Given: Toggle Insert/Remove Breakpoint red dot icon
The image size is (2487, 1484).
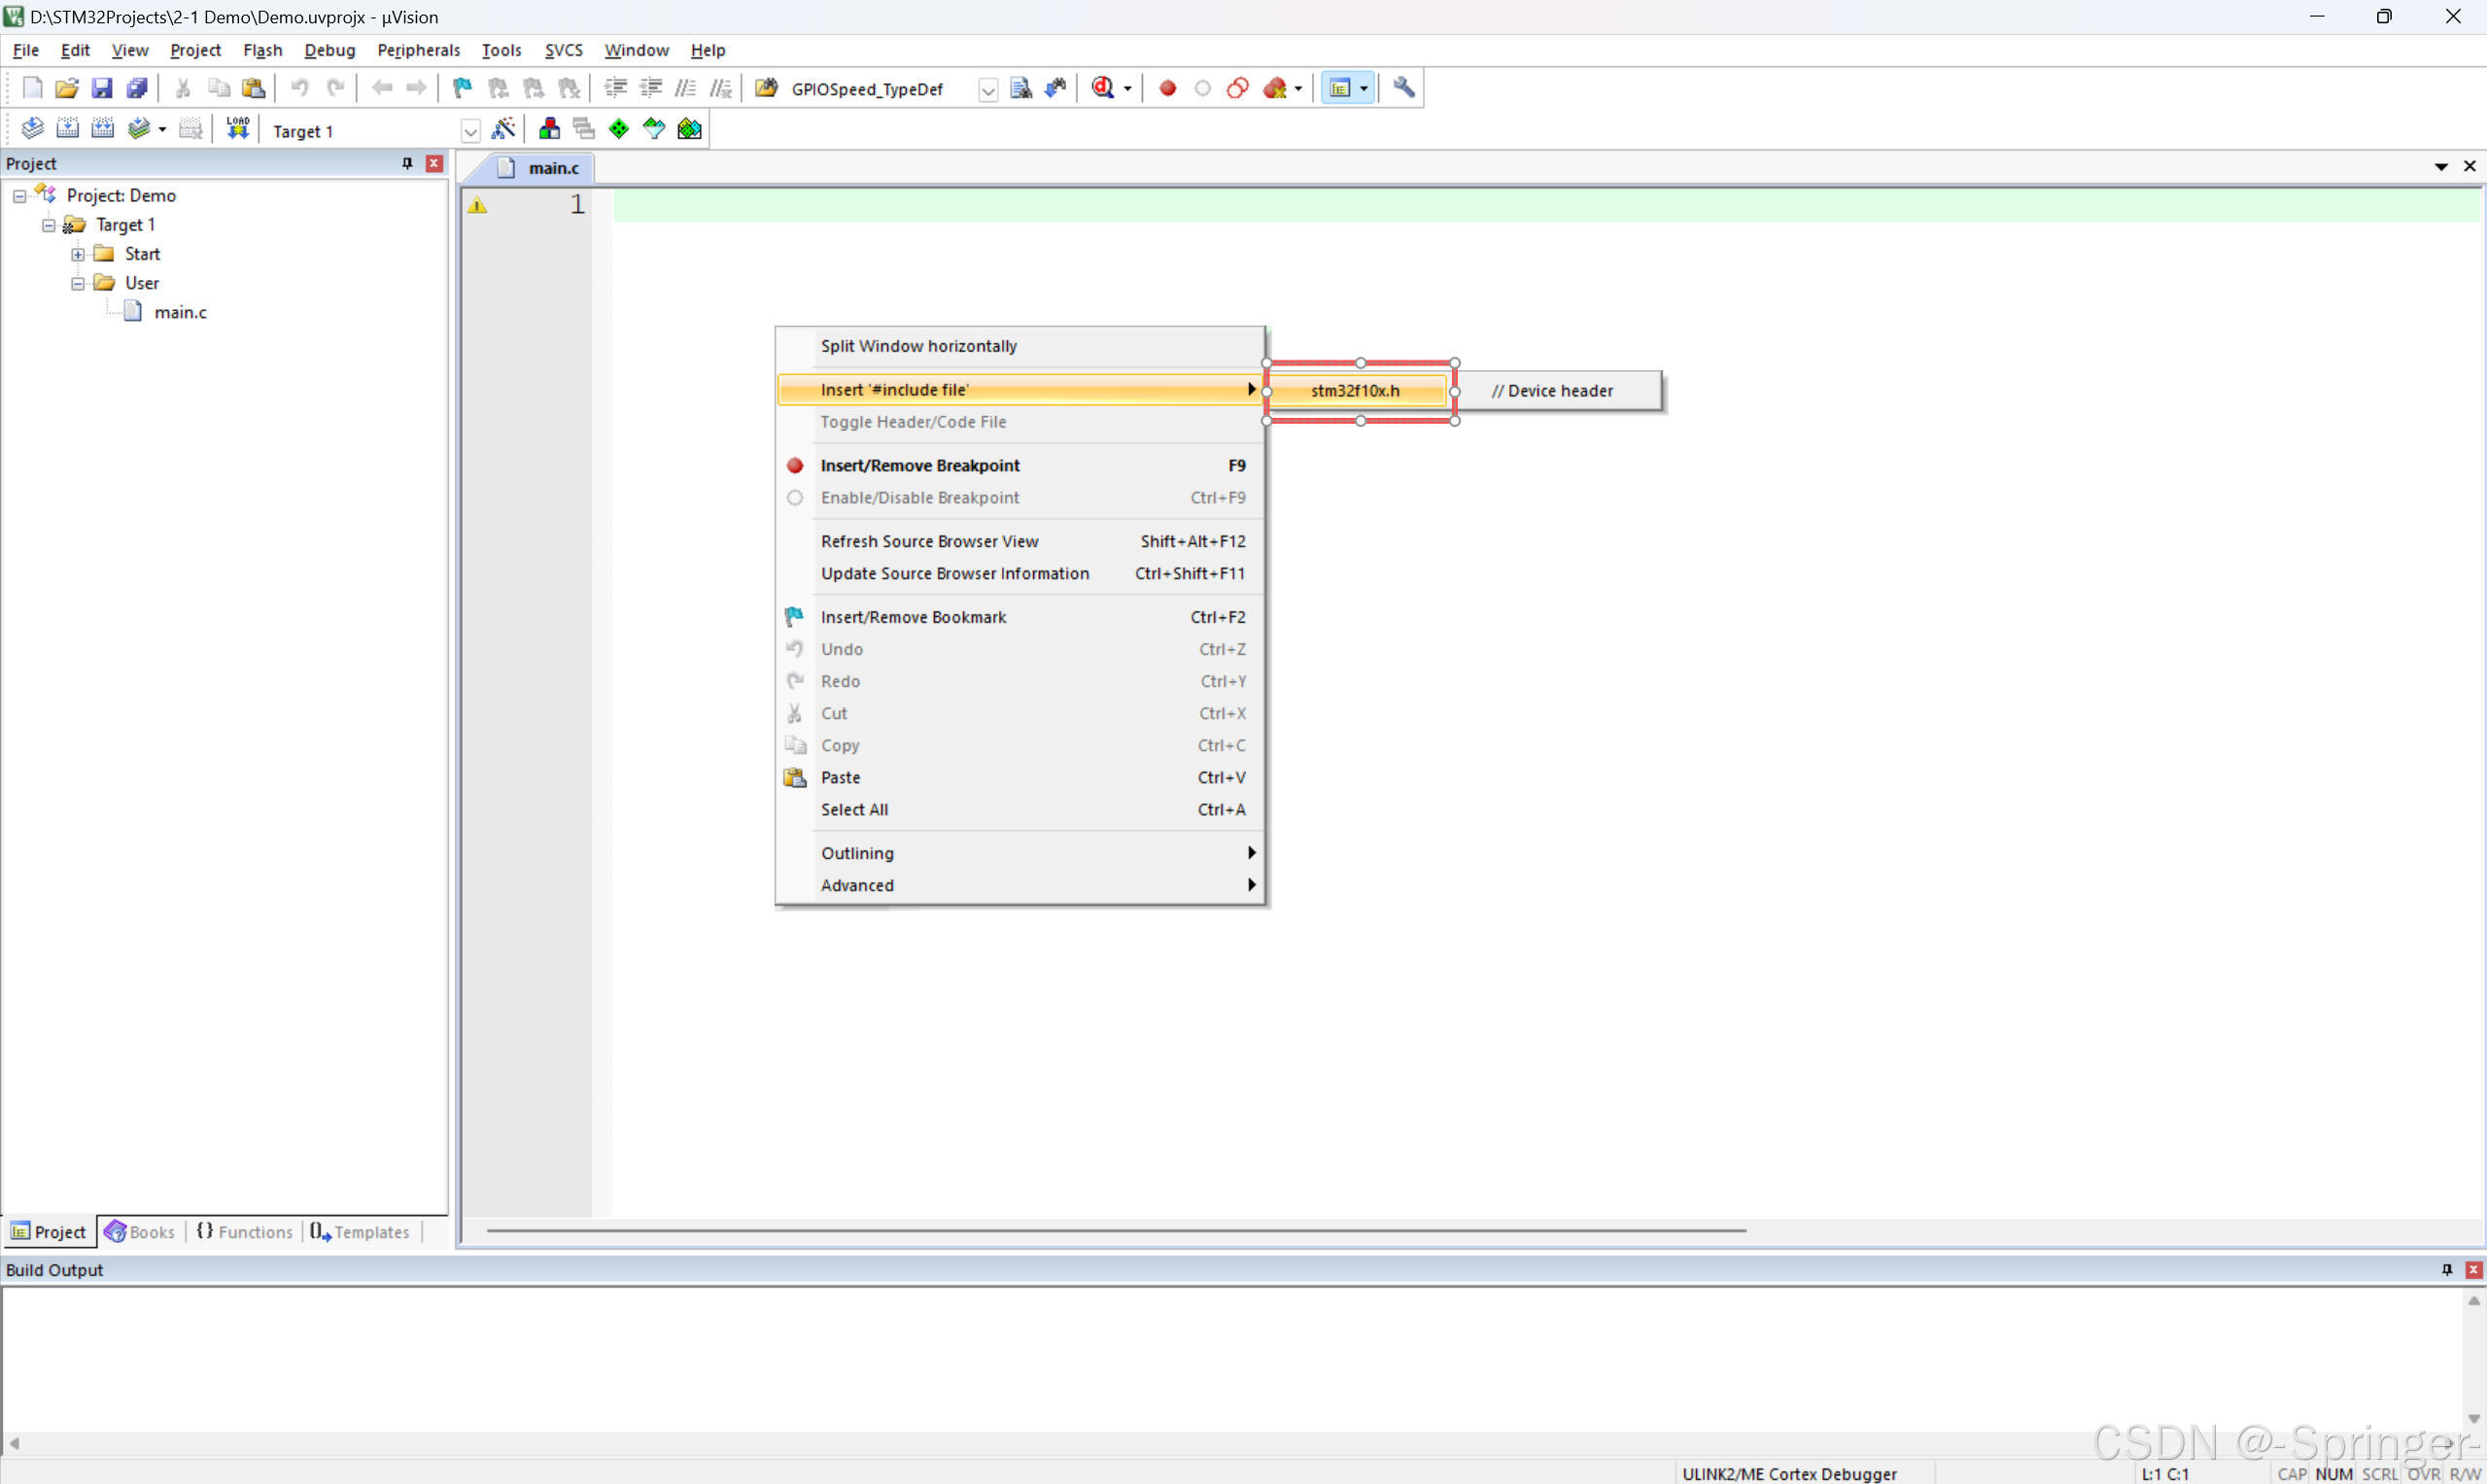Looking at the screenshot, I should point(1167,88).
